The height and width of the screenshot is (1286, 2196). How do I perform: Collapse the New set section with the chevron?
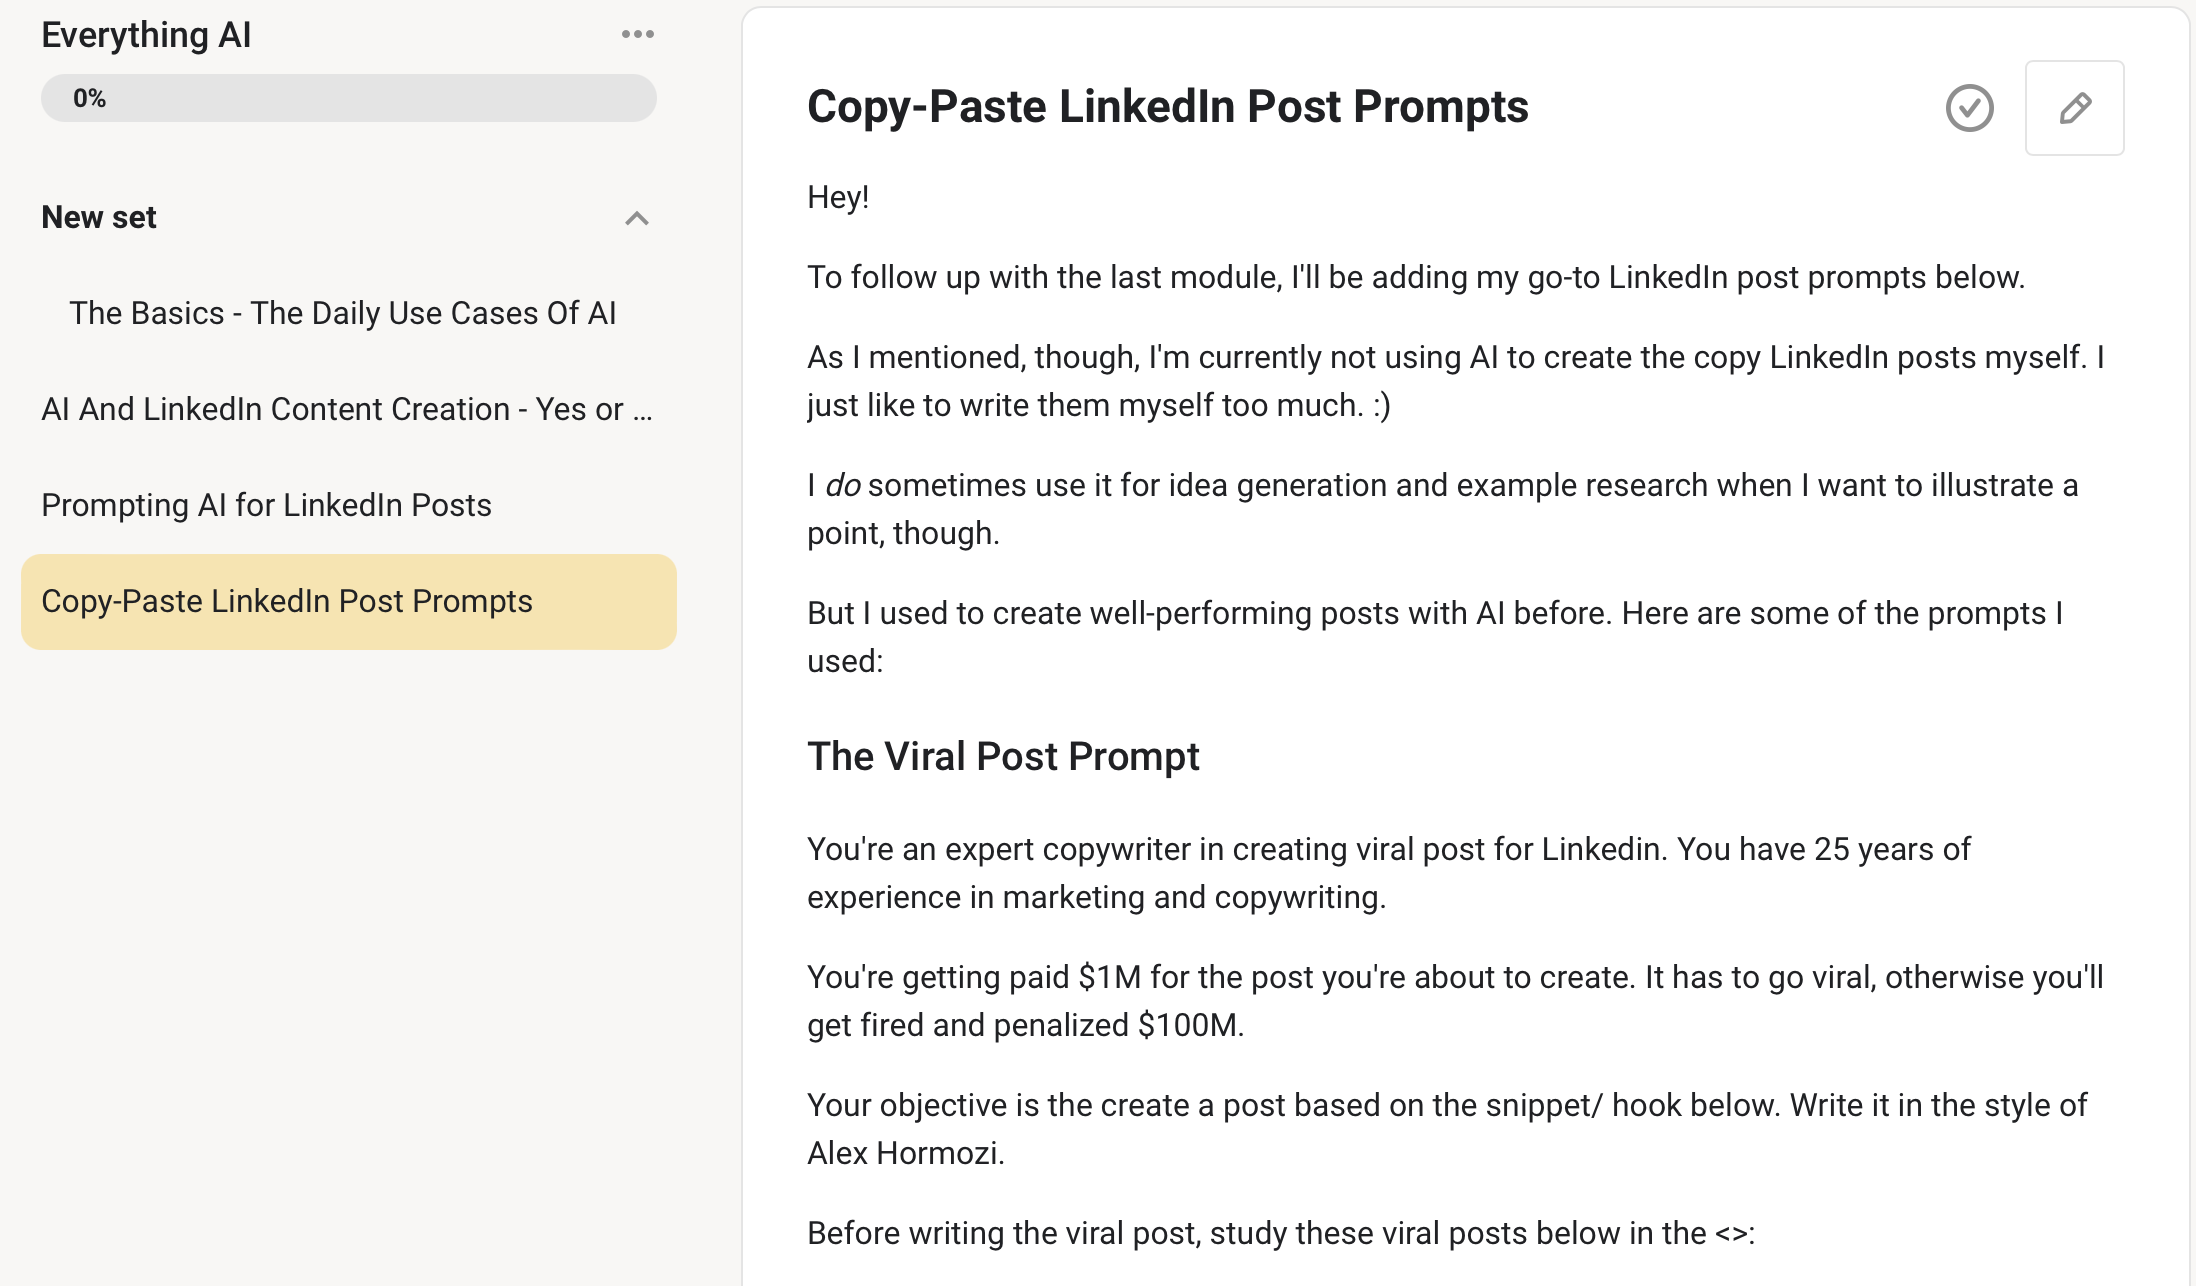tap(636, 219)
